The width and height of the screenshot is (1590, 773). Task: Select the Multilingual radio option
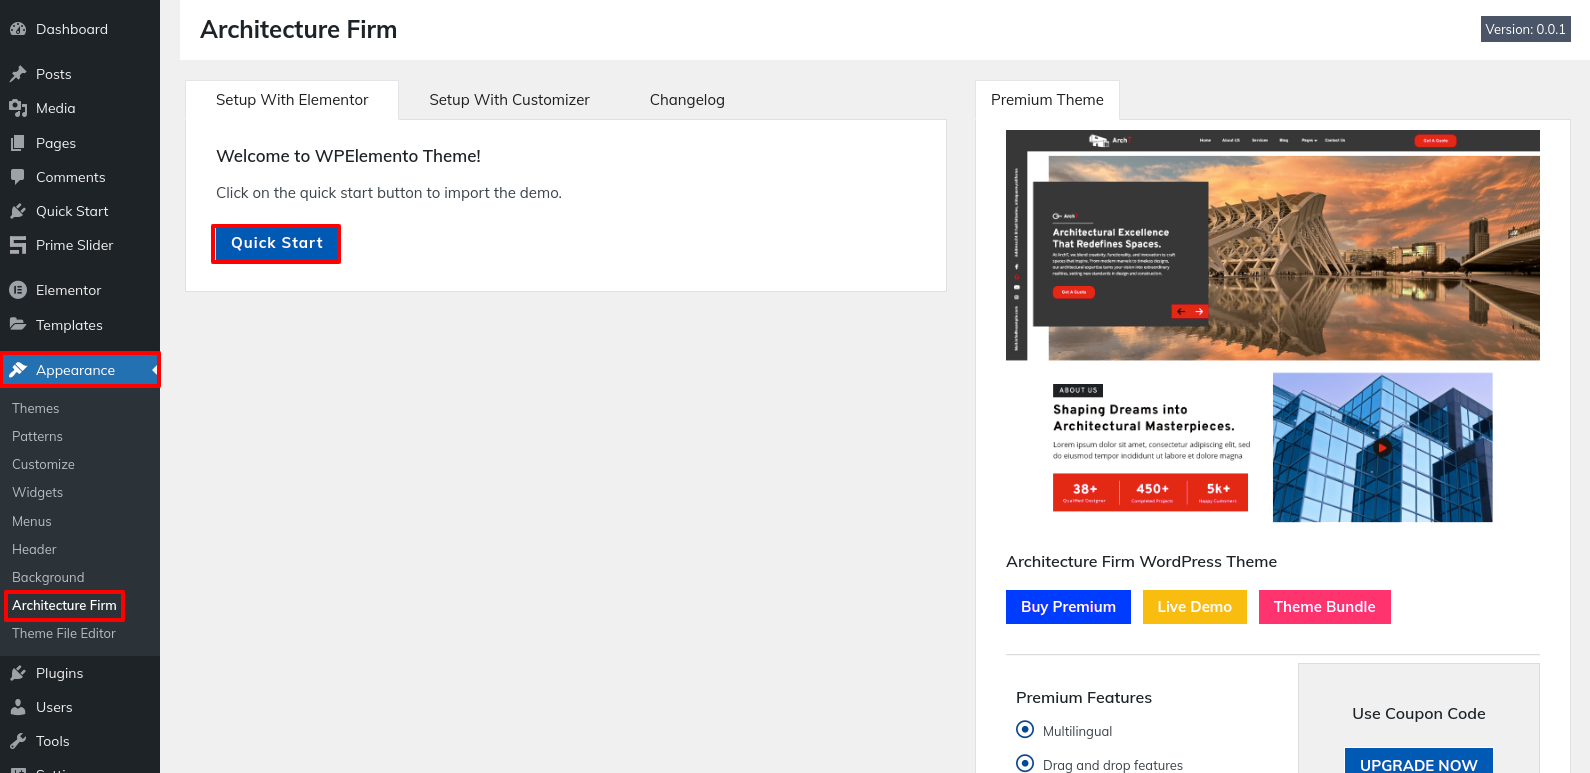click(1025, 729)
